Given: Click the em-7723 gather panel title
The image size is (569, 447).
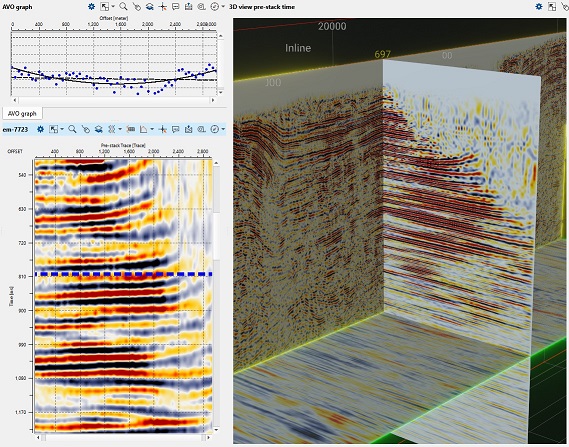Looking at the screenshot, I should point(15,129).
